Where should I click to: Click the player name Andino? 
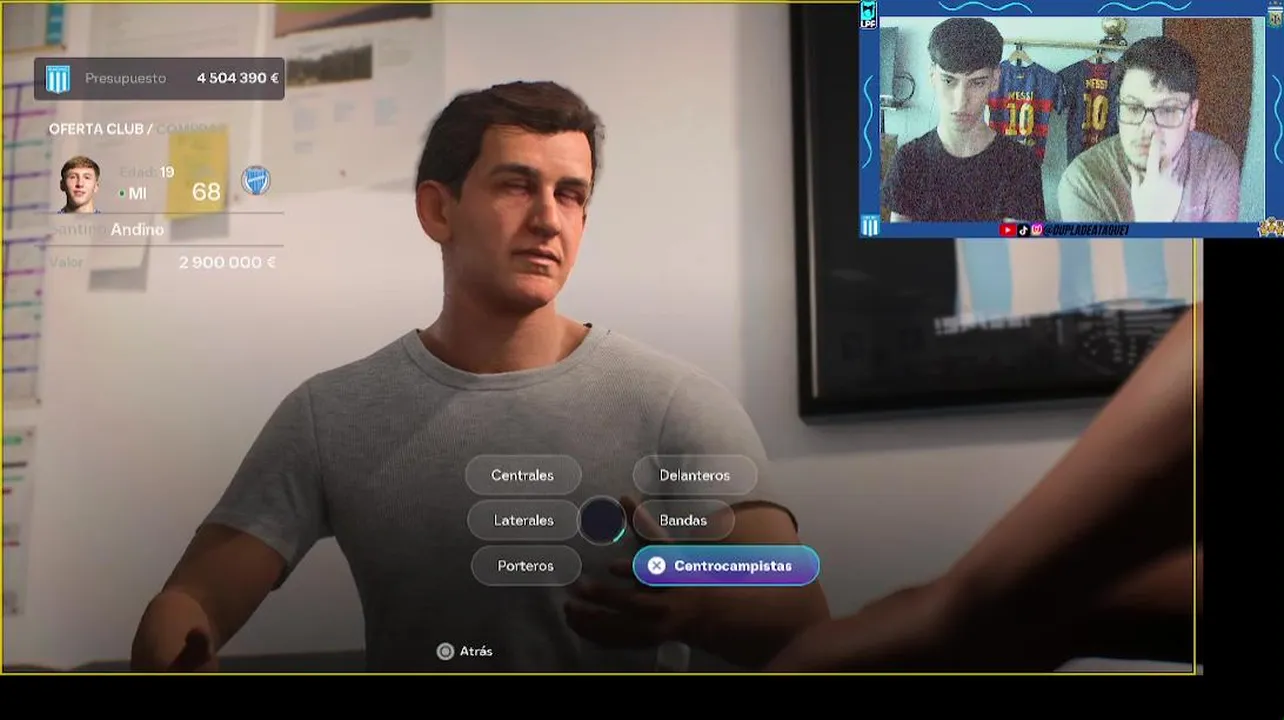137,230
